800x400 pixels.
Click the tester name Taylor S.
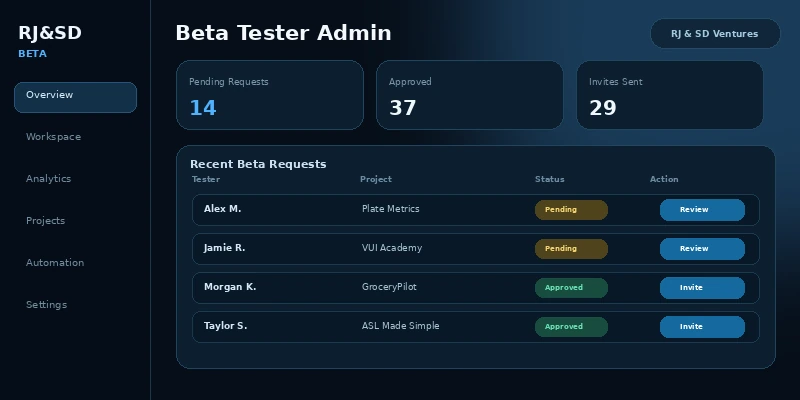pos(226,326)
